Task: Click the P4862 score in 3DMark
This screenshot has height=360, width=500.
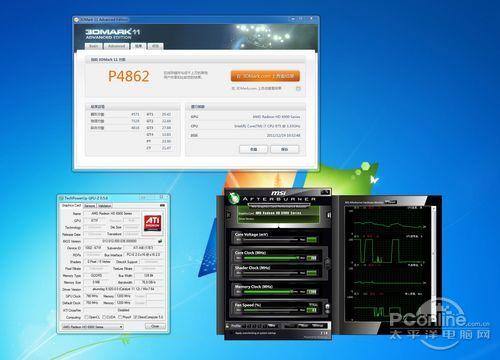Action: (129, 76)
